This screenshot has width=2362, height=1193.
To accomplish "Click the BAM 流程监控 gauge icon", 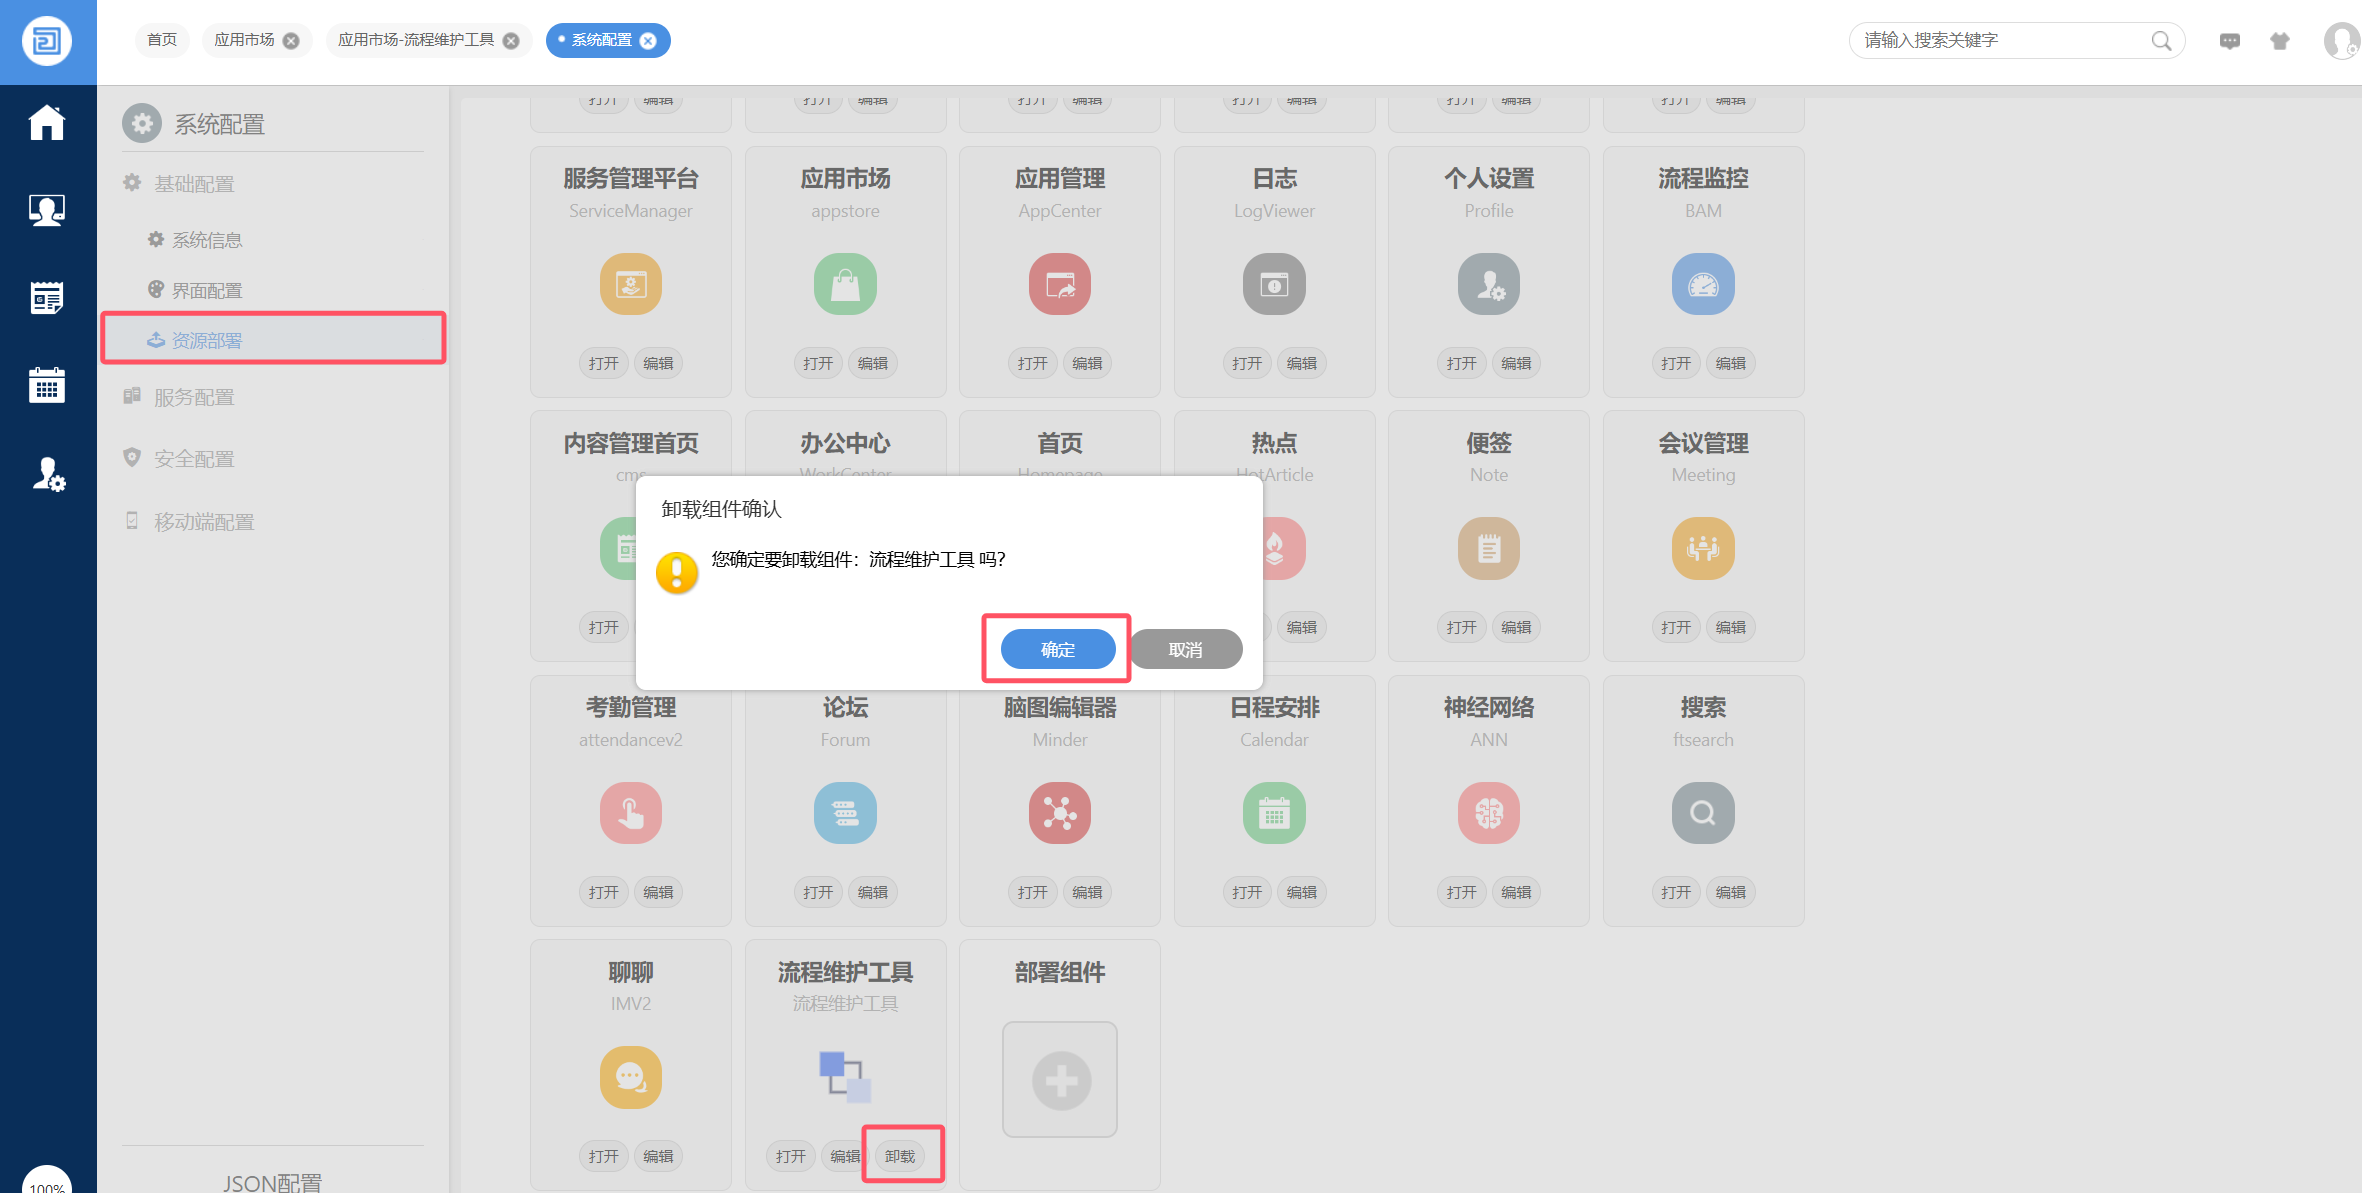I will coord(1702,285).
